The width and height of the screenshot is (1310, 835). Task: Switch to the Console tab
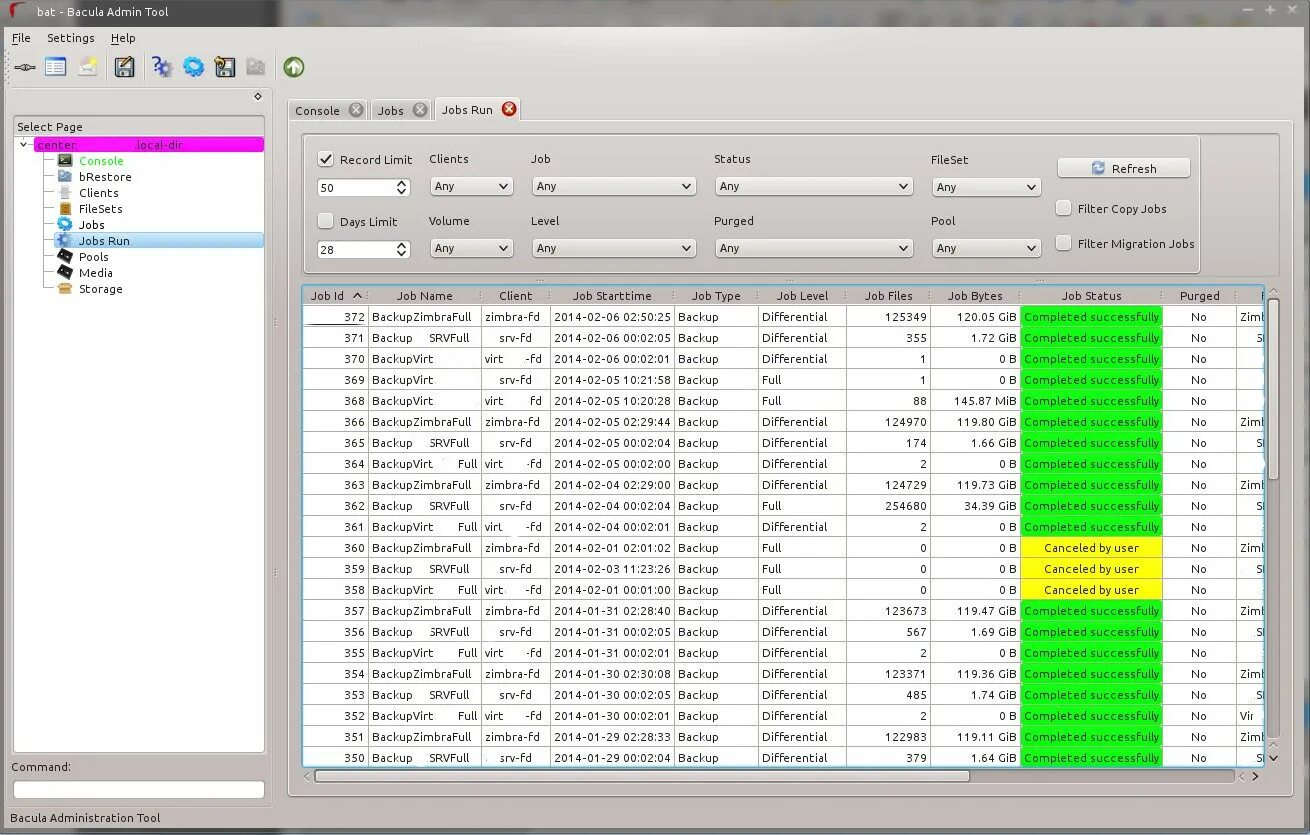[x=317, y=111]
